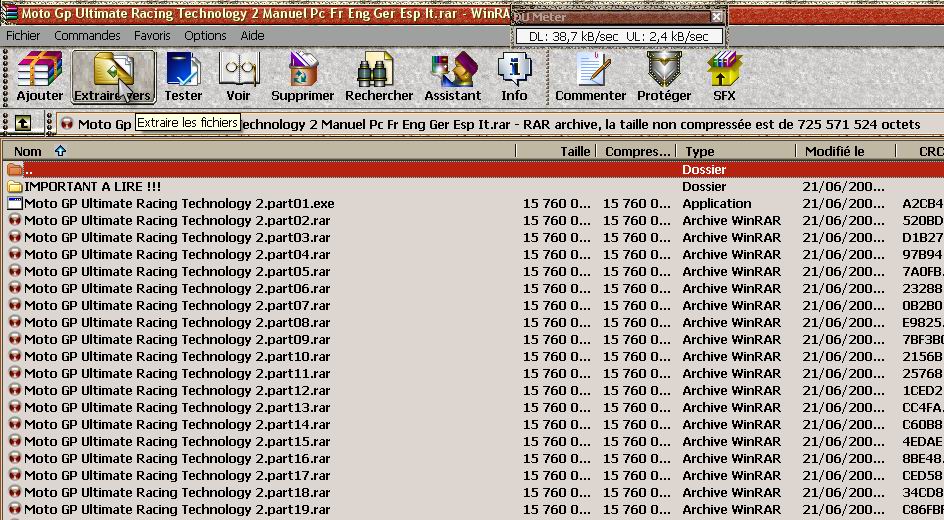Open the Fichier menu
The width and height of the screenshot is (944, 520).
pos(23,36)
